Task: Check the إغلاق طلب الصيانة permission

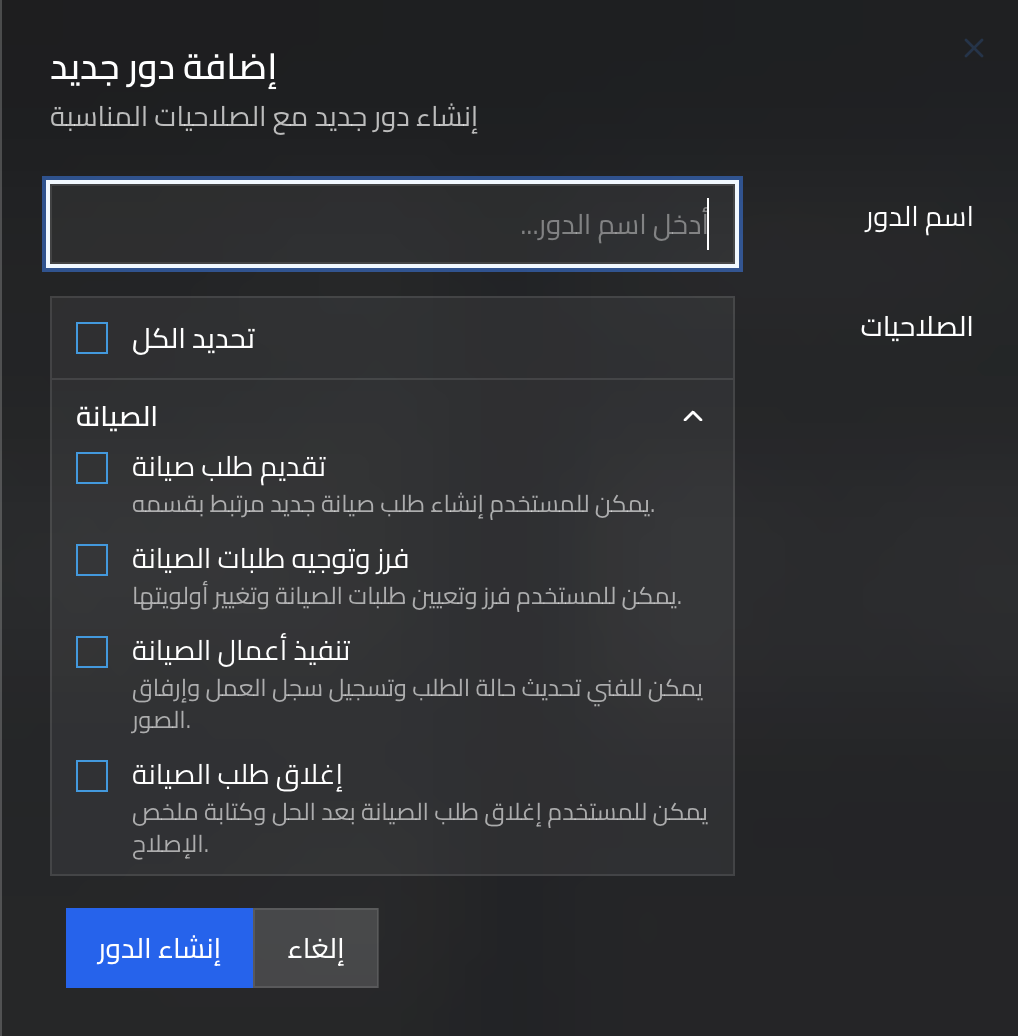Action: (x=91, y=775)
